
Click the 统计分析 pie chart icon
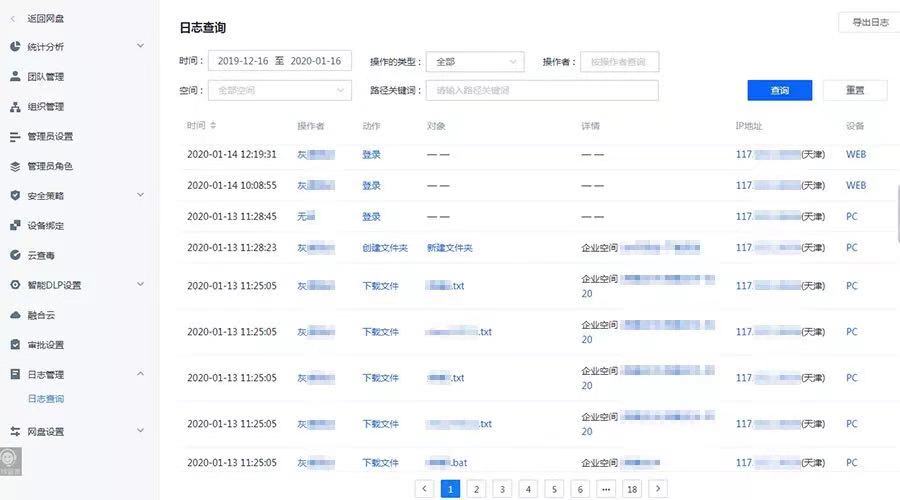point(15,47)
